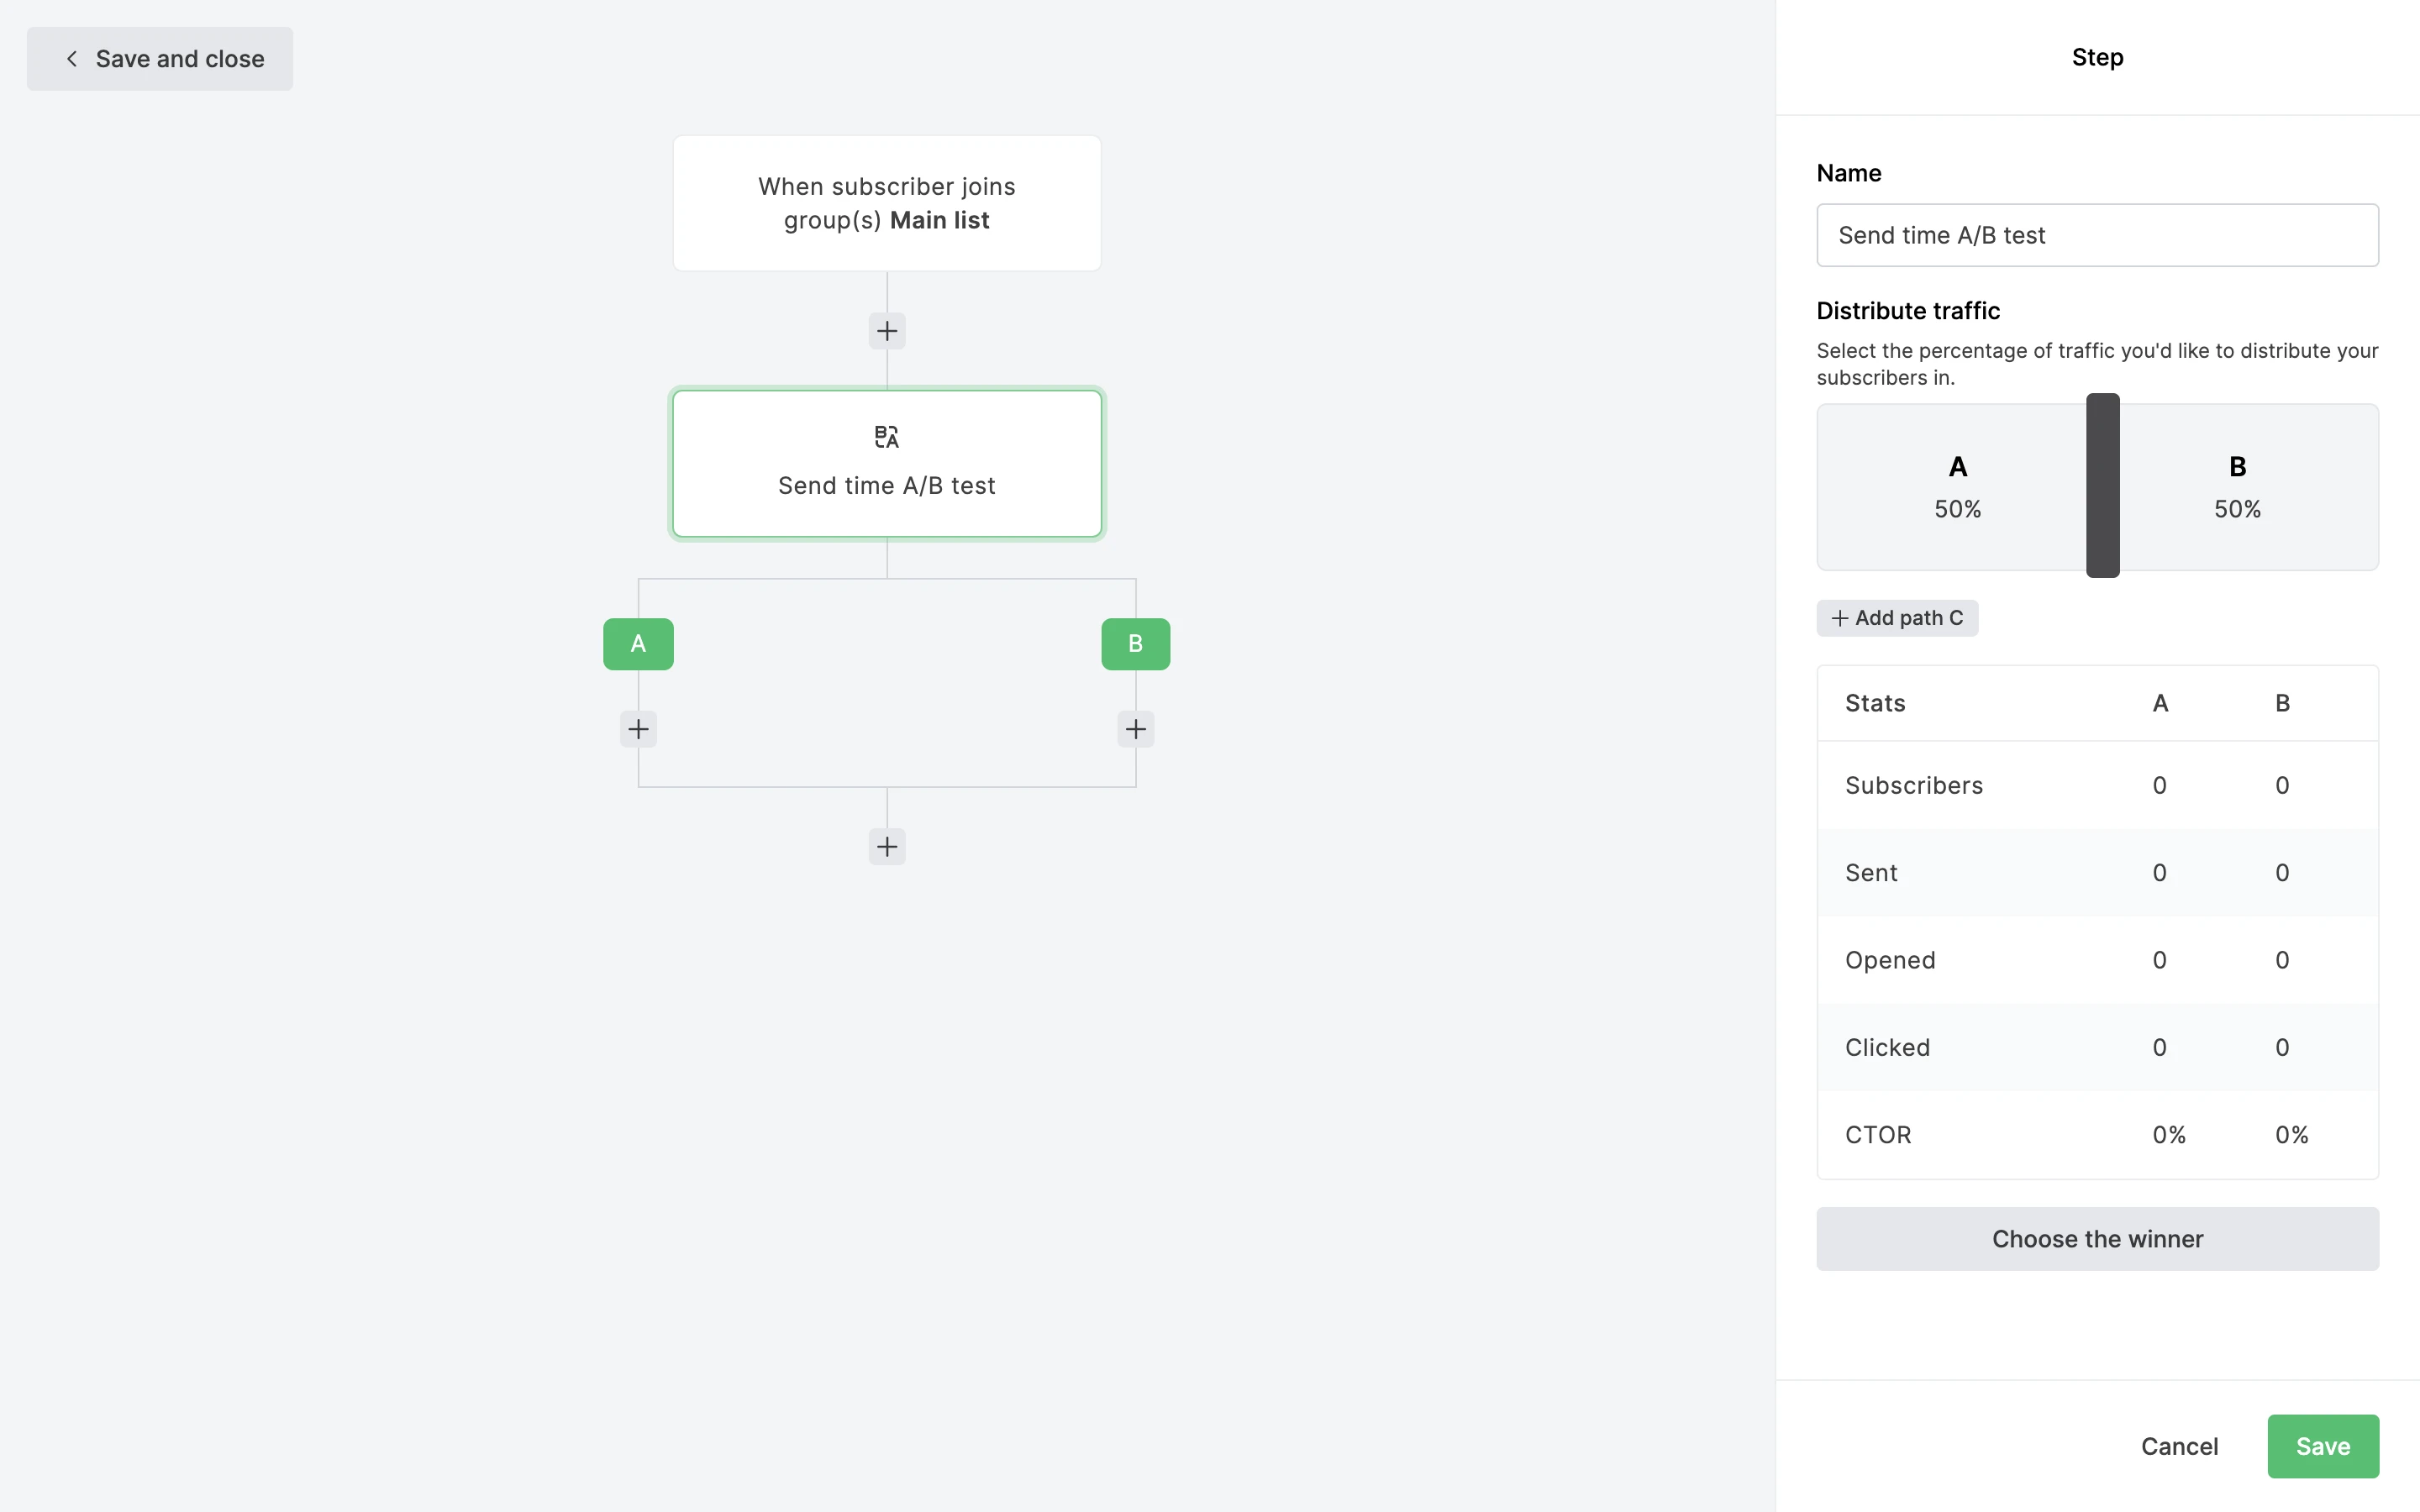The image size is (2420, 1512).
Task: Click the A/B test icon in the step card
Action: (x=886, y=437)
